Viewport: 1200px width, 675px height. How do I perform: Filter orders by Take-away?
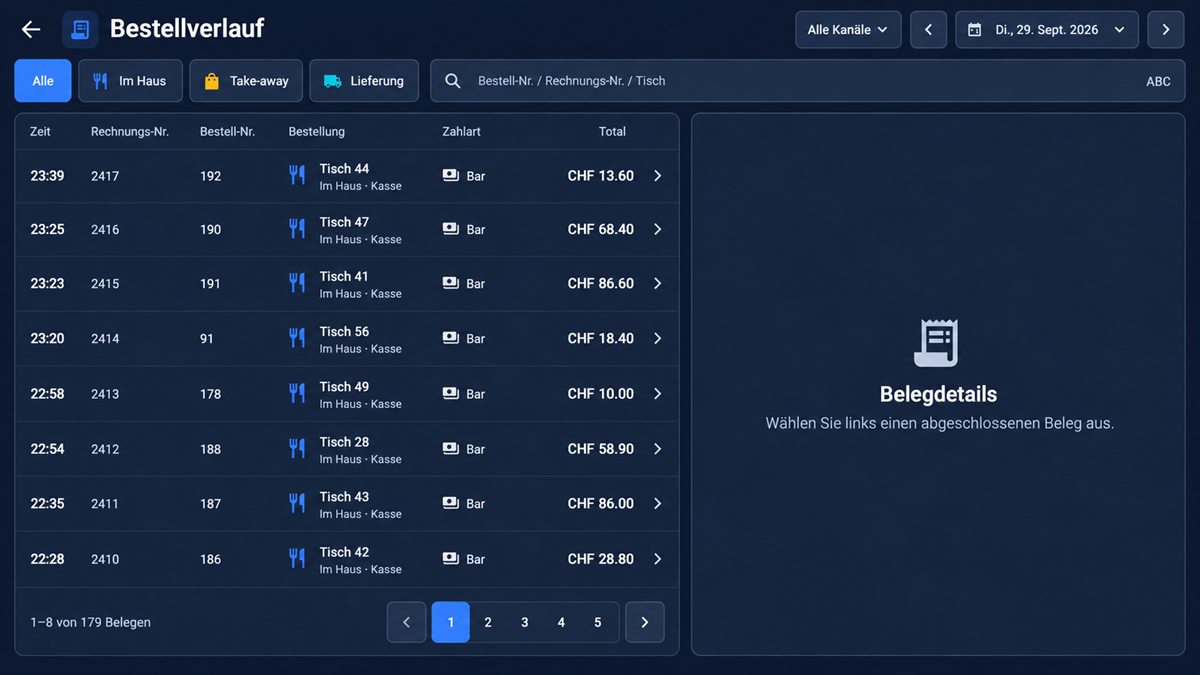pos(246,81)
